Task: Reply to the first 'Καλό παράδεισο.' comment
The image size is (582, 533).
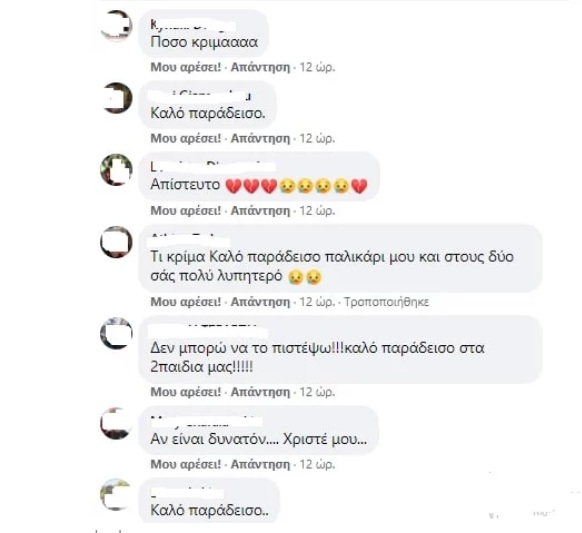Action: coord(260,138)
